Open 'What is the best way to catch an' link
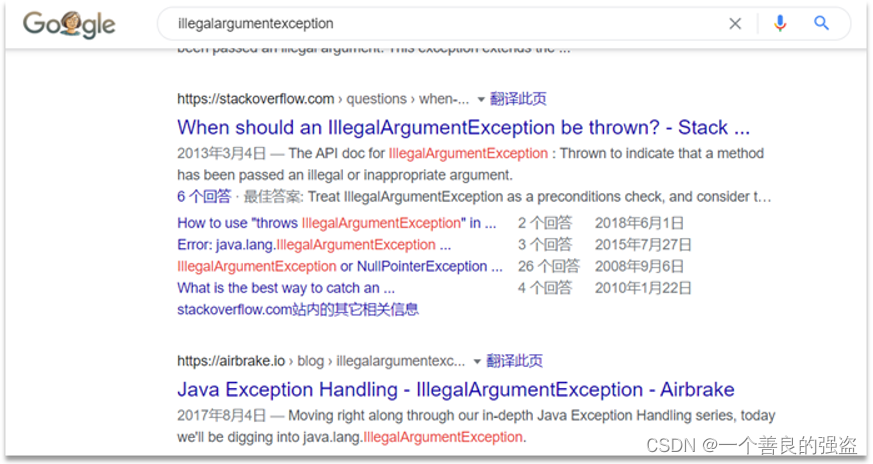Screen dimensions: 873x464 click(x=286, y=288)
